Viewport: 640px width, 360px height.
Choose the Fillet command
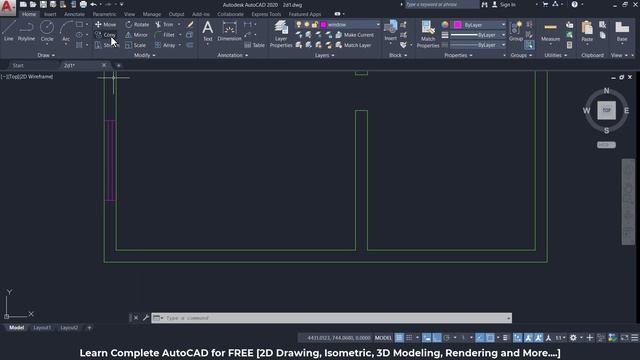tap(165, 35)
